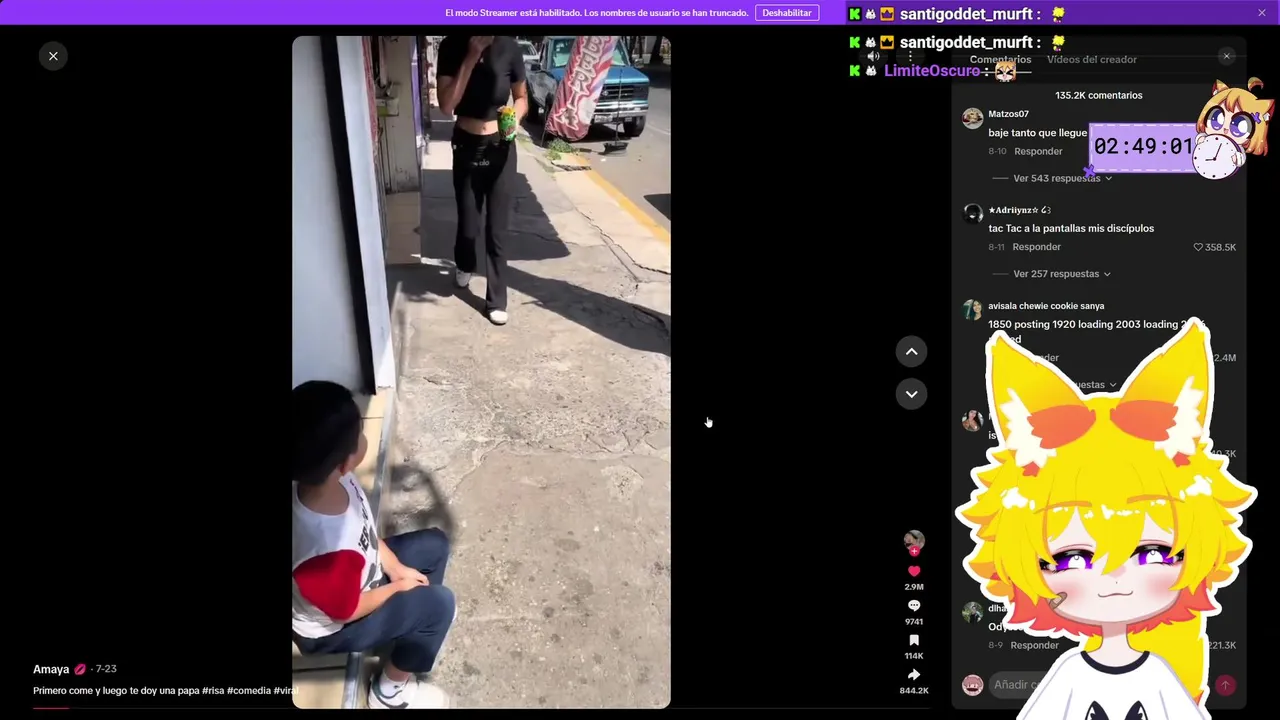Seek using the video progress bar
This screenshot has width=1280, height=720.
(481, 708)
